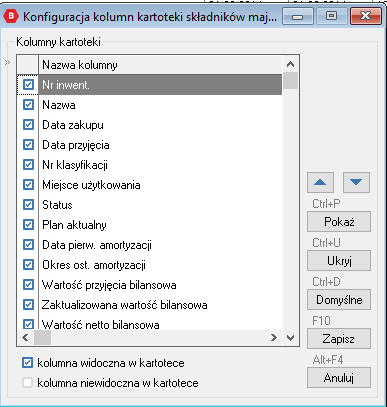Maximize the column configuration window
387x407 pixels.
[x=331, y=16]
